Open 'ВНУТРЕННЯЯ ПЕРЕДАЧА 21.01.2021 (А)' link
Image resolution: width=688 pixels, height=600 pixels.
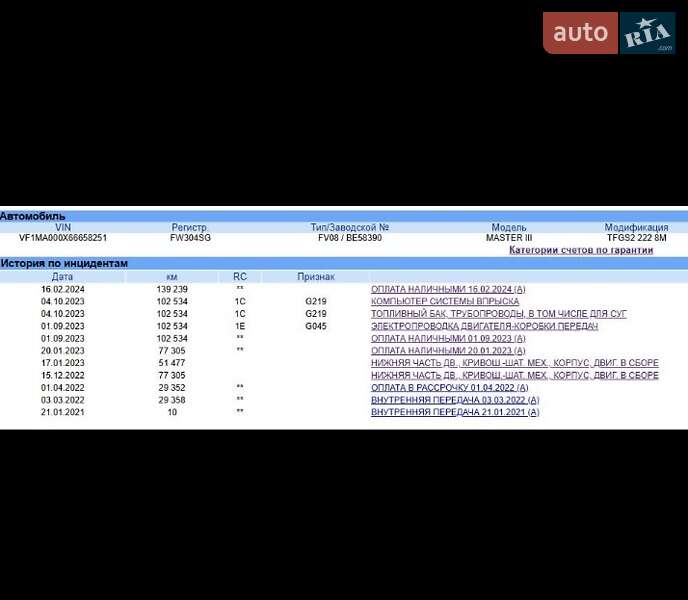455,412
